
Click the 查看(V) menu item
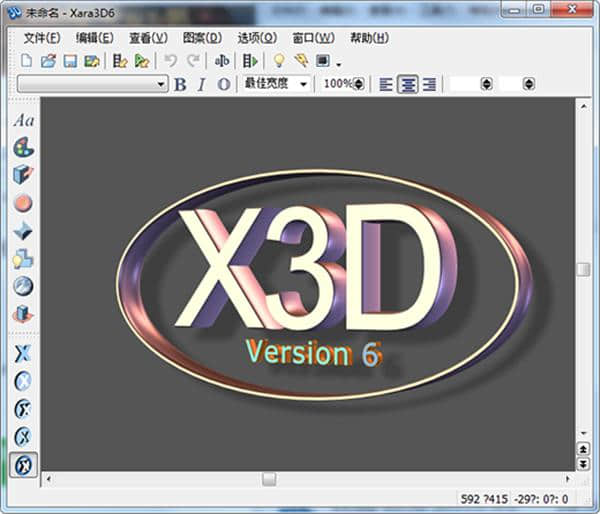148,38
